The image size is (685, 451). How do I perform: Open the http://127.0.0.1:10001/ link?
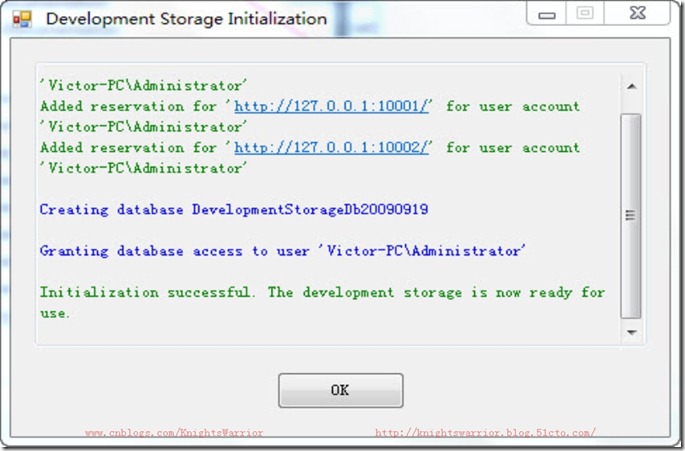[332, 106]
